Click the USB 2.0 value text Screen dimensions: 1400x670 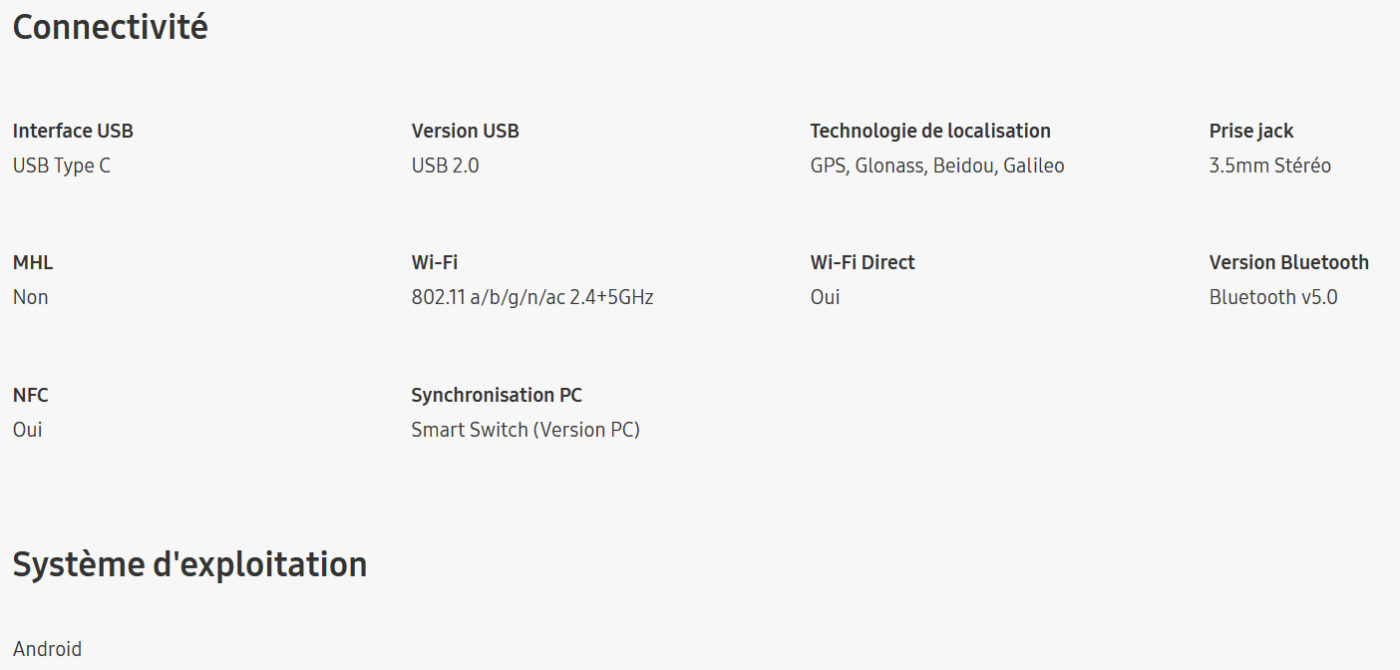[445, 166]
